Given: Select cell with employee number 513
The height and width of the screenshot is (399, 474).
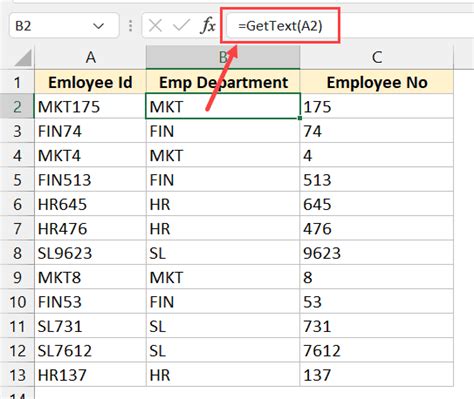Looking at the screenshot, I should tap(377, 180).
